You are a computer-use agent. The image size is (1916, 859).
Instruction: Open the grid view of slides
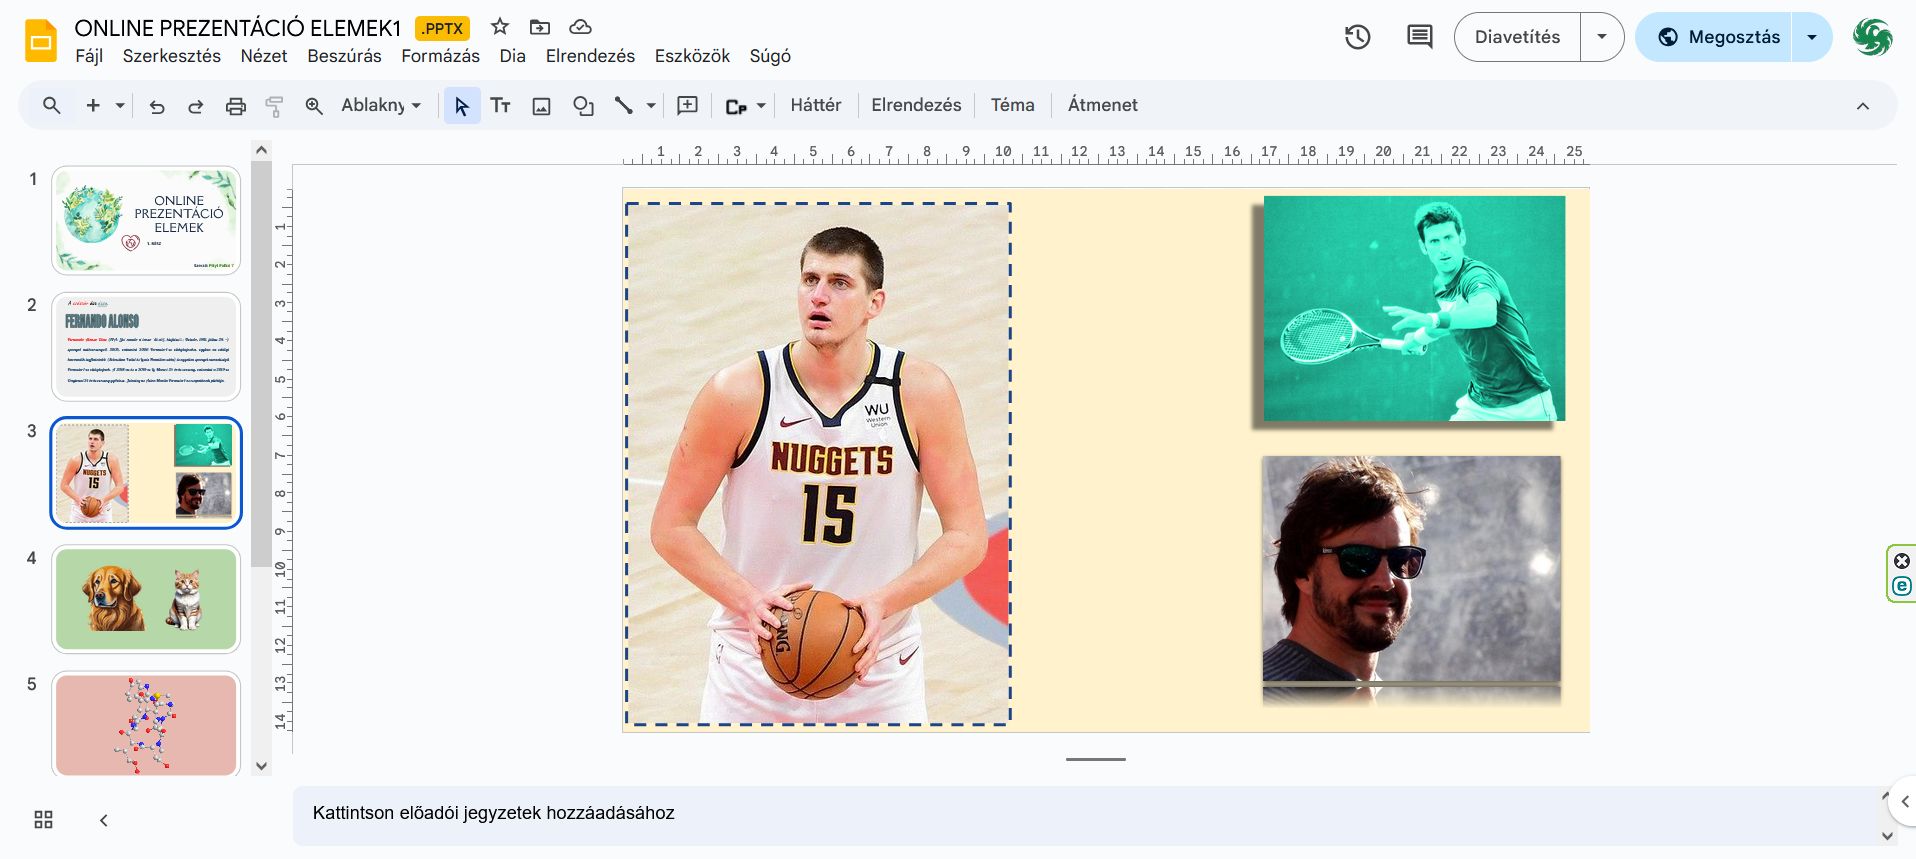43,820
